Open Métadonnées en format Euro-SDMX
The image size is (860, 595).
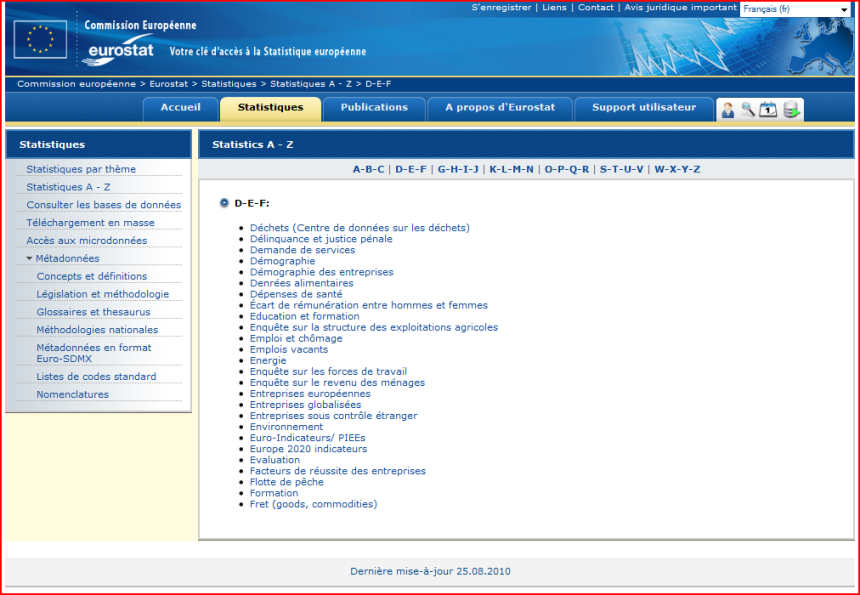94,353
